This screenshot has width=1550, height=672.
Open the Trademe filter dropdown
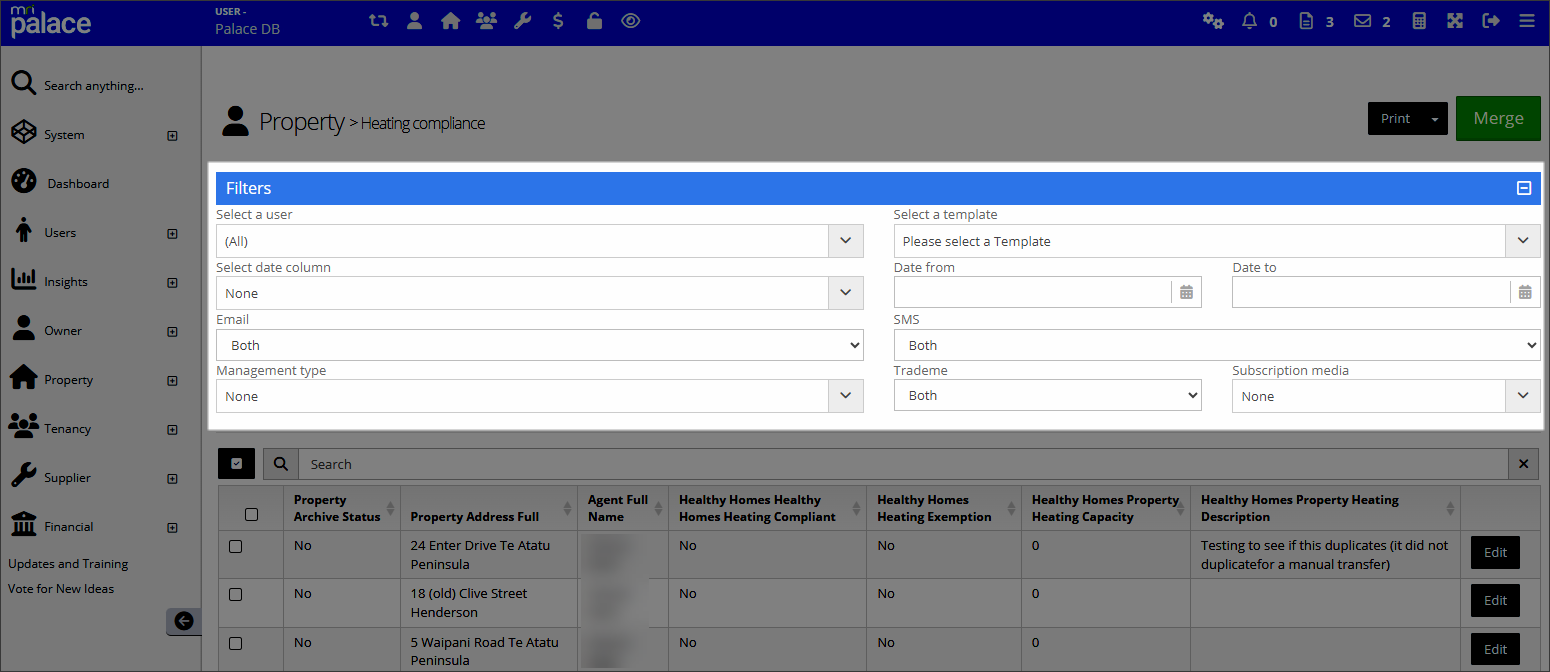tap(1047, 395)
